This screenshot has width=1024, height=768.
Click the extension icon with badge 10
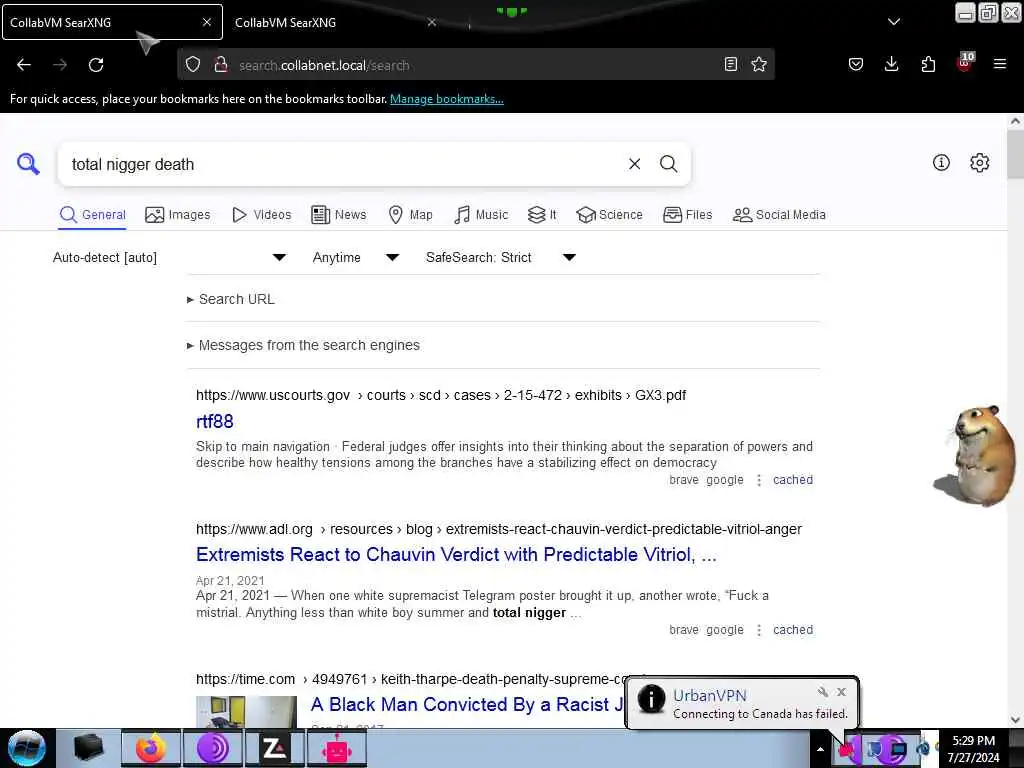pos(965,63)
